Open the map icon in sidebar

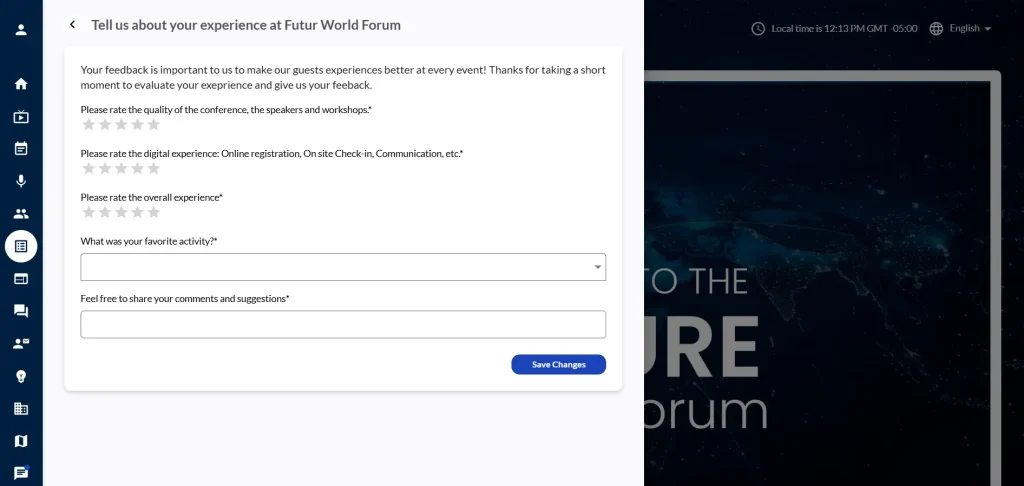tap(21, 441)
